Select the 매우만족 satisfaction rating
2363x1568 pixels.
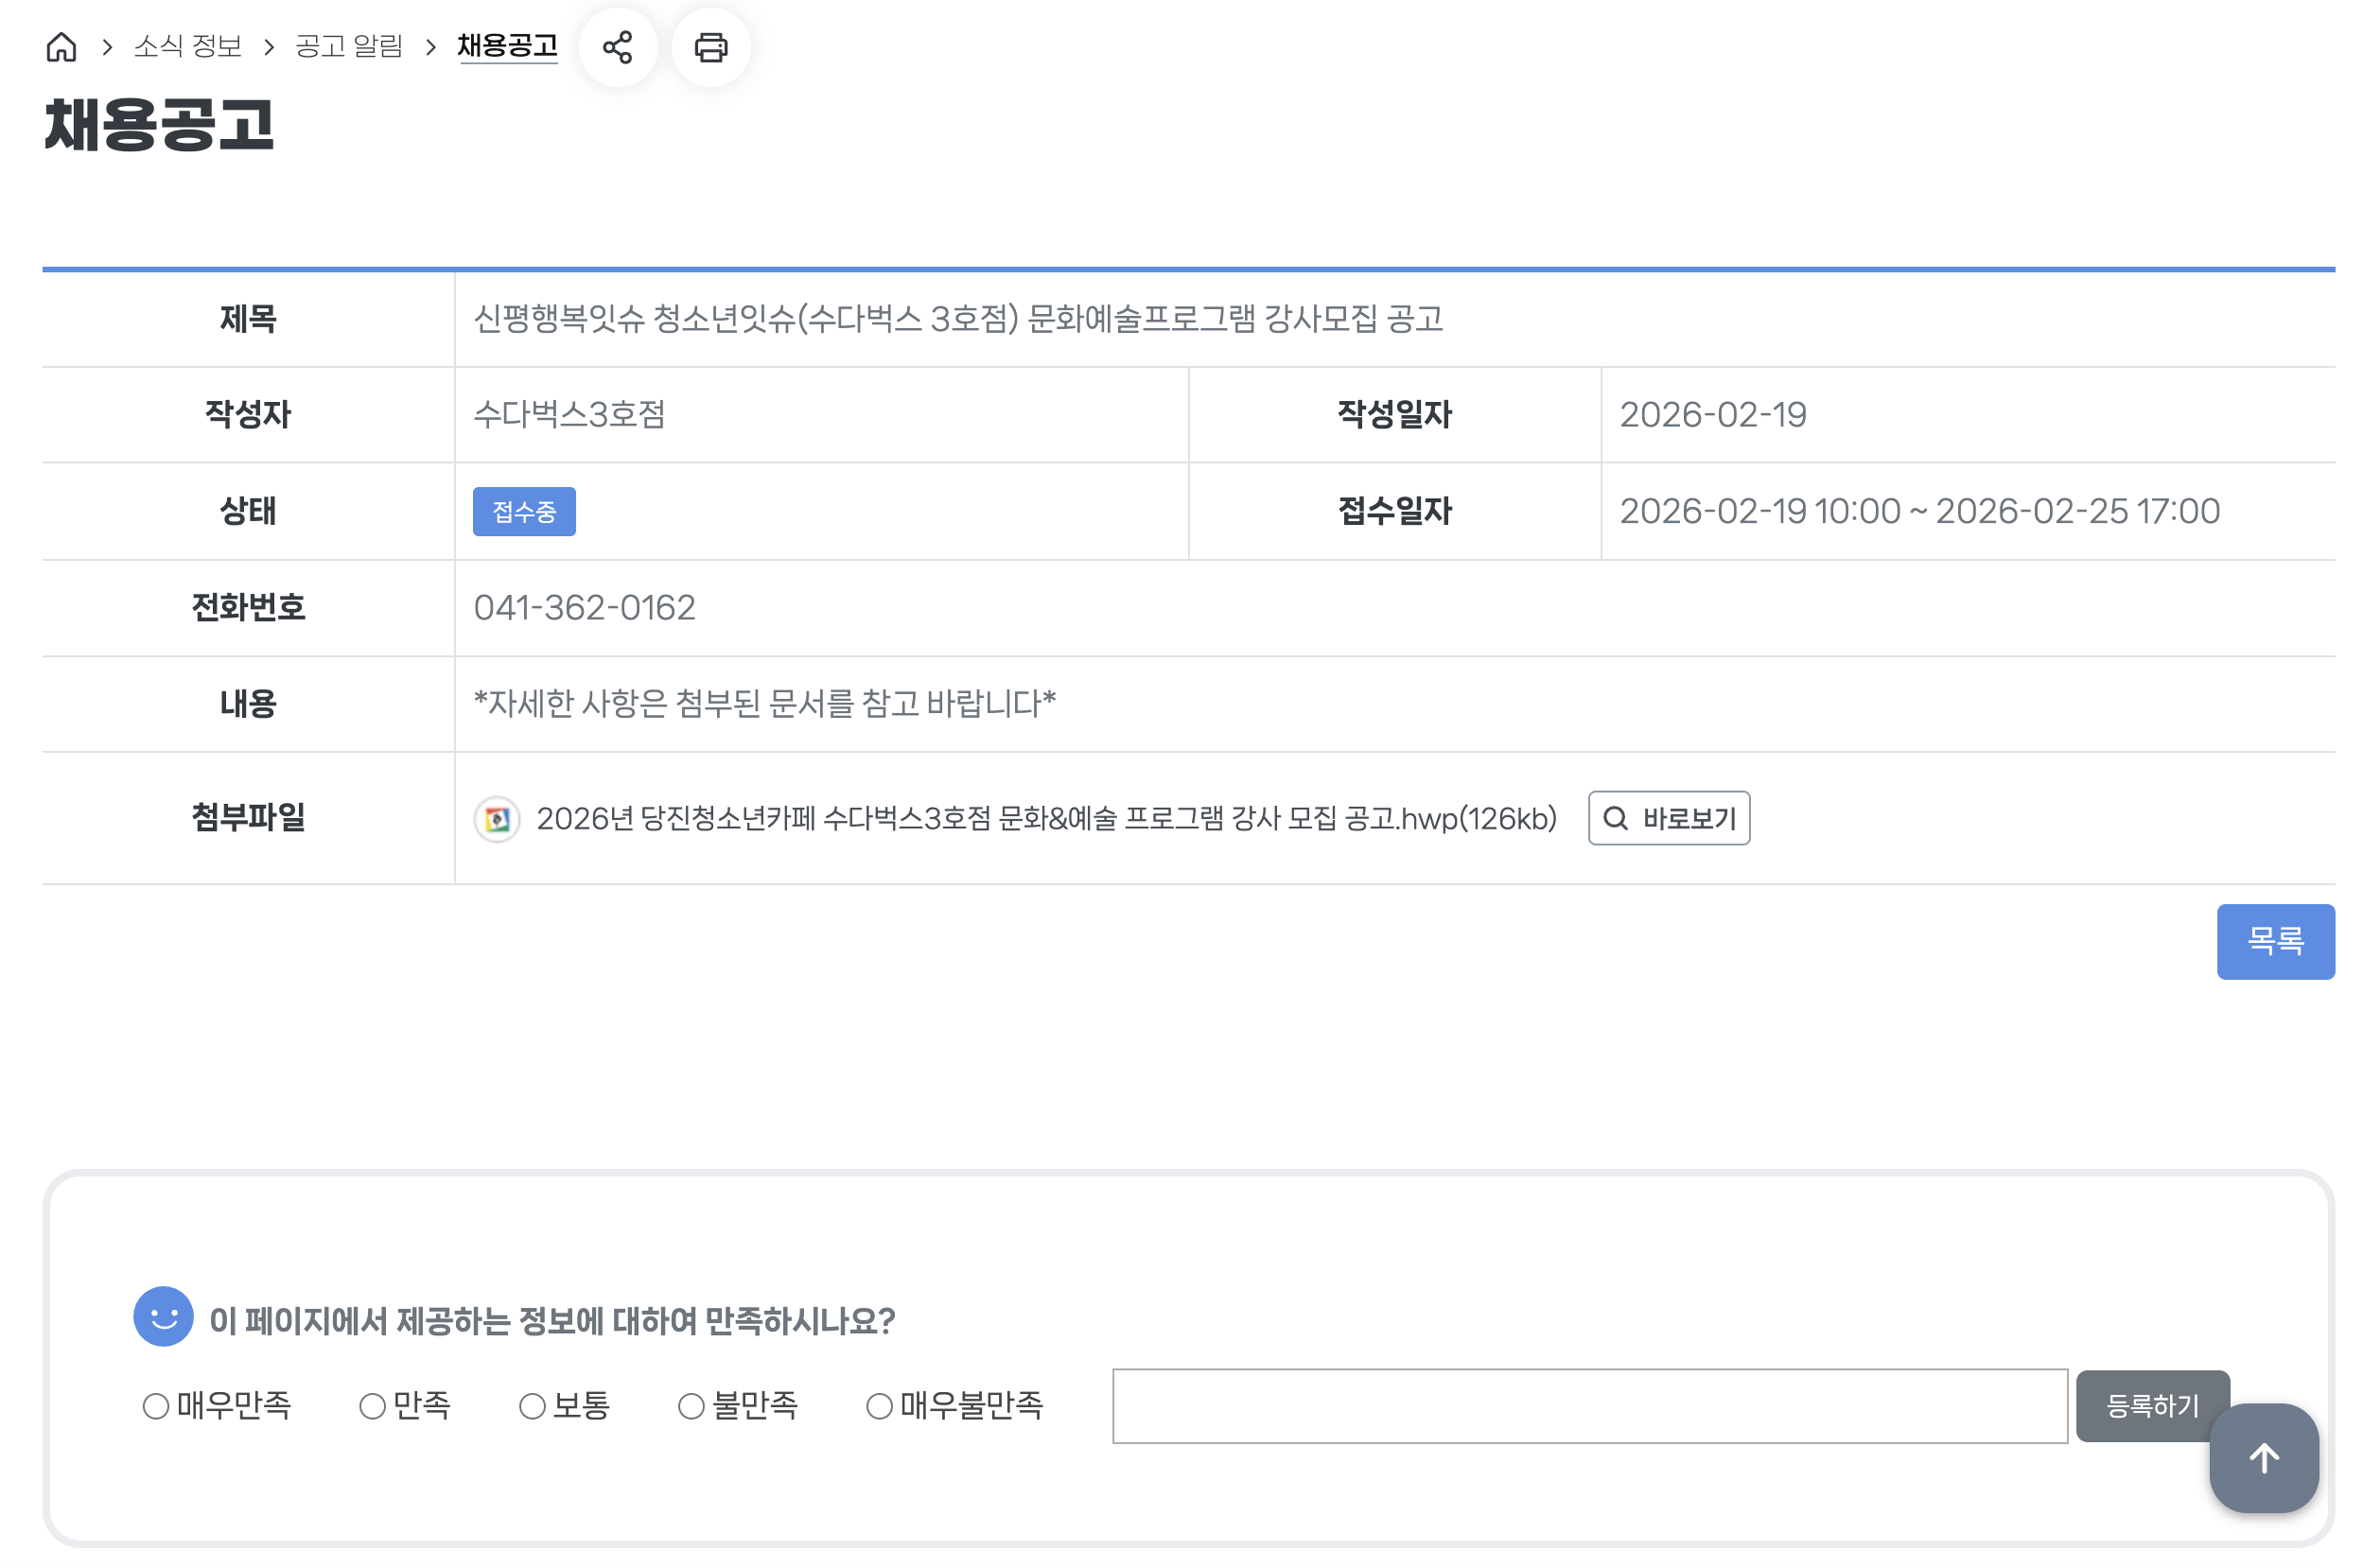click(155, 1405)
